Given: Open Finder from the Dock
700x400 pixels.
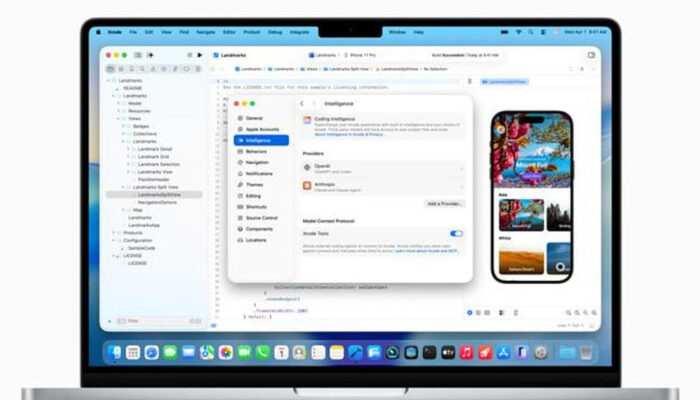Looking at the screenshot, I should [x=114, y=352].
